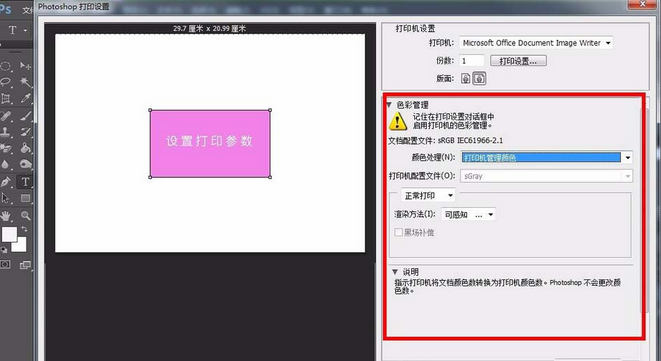Viewport: 661px width, 361px height.
Task: Open the printer profile sGray dropdown
Action: (x=547, y=176)
